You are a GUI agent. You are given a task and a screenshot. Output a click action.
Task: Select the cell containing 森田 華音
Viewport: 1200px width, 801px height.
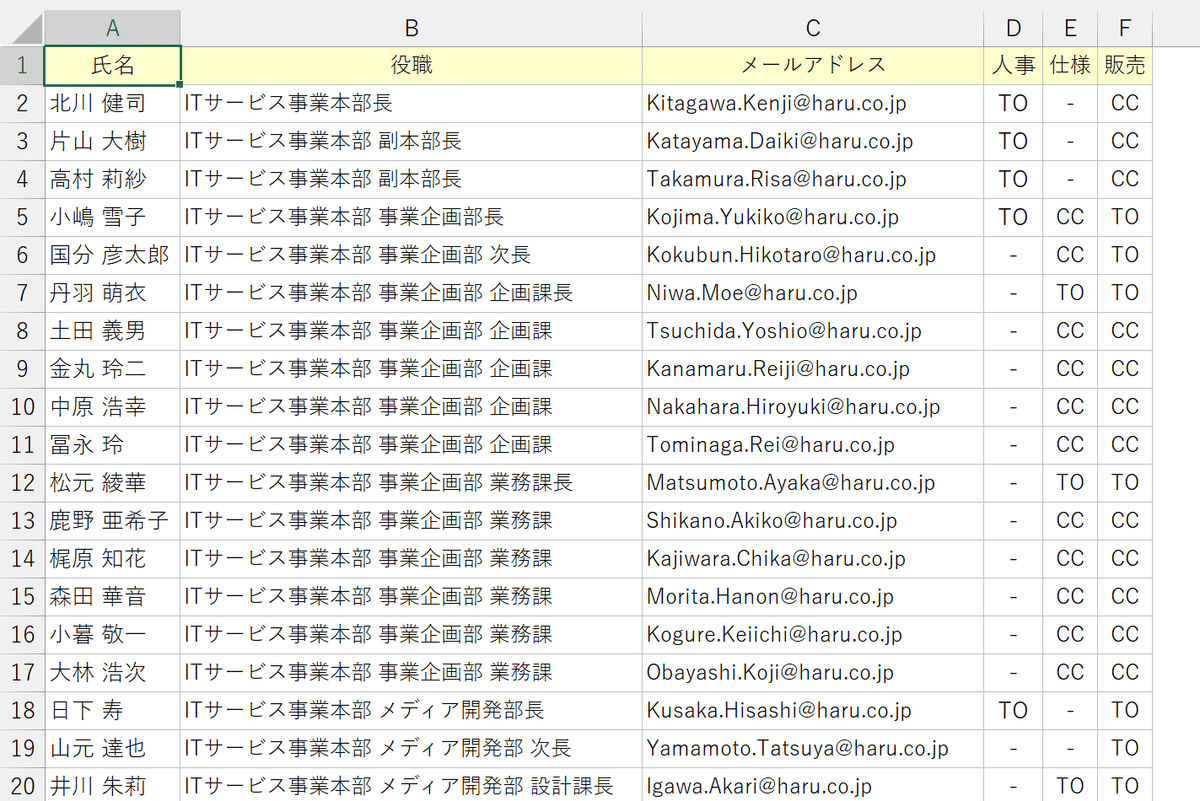113,597
